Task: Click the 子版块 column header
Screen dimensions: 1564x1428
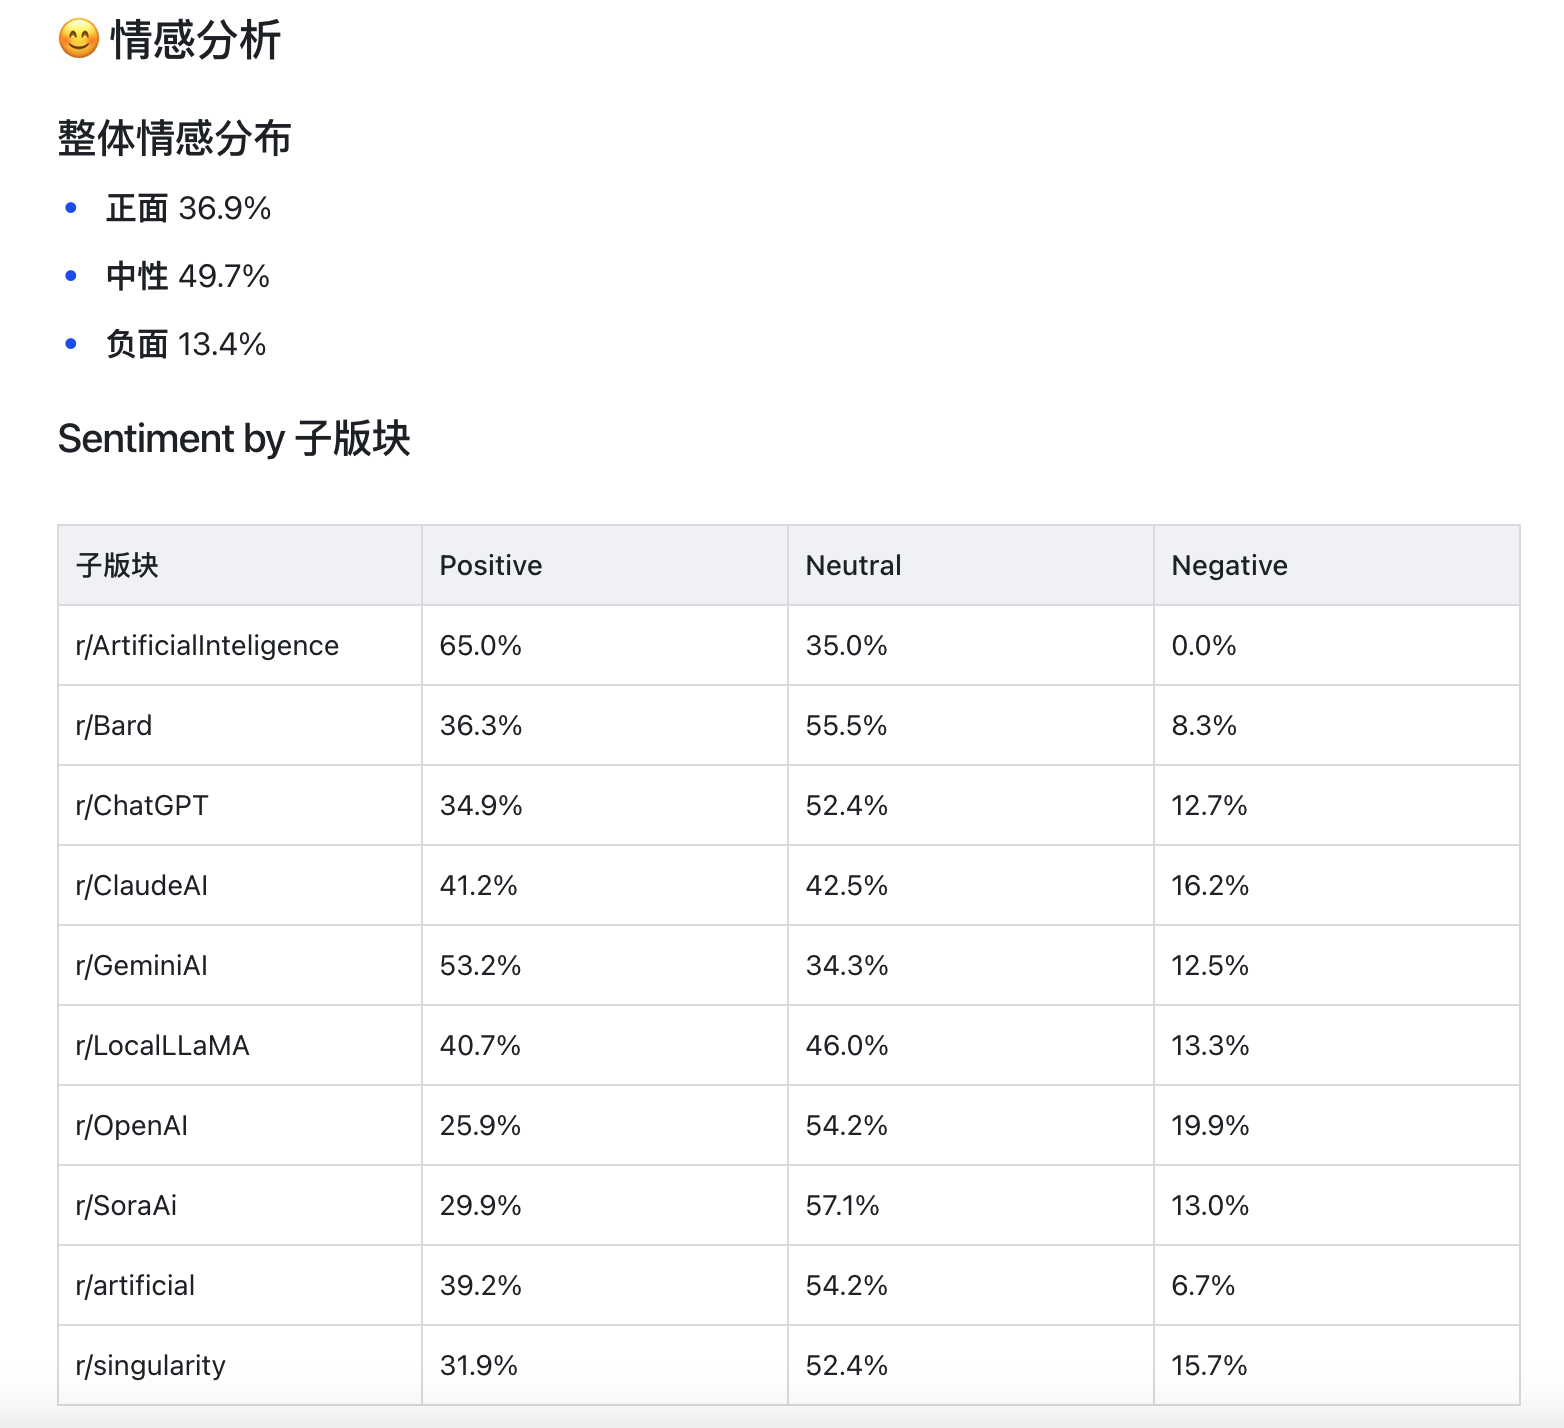Action: click(x=117, y=565)
